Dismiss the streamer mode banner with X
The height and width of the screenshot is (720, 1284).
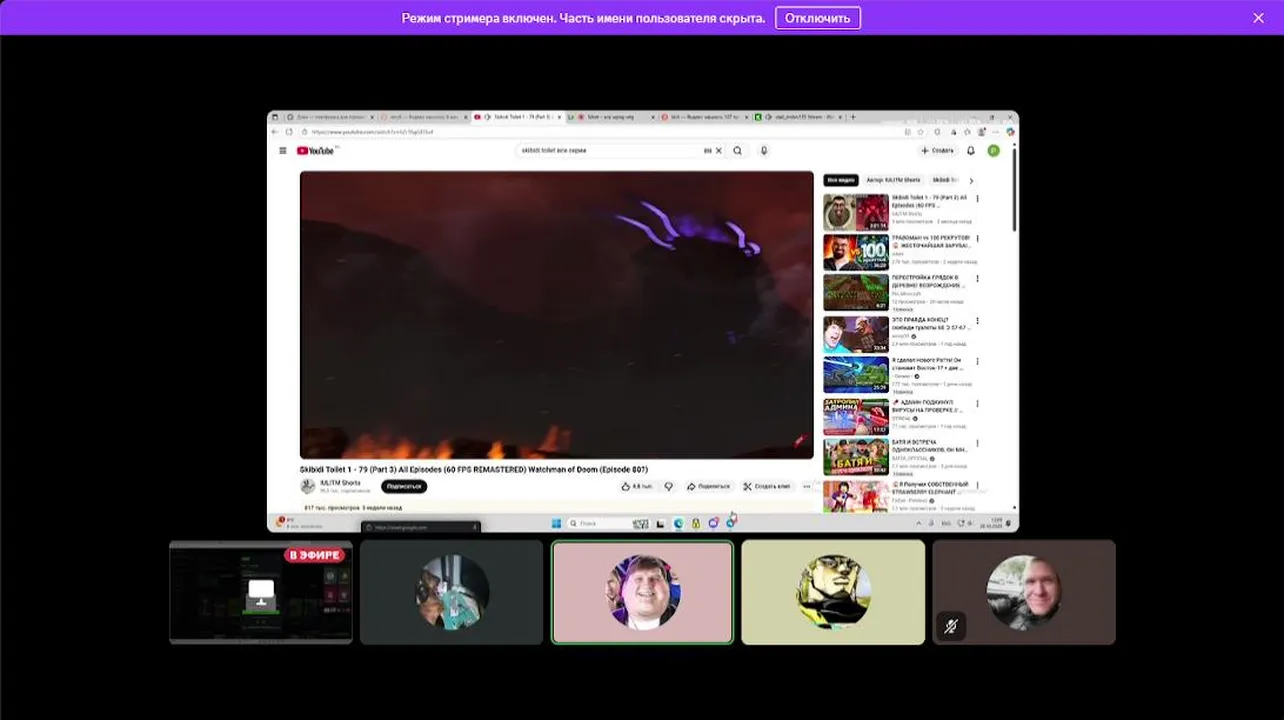click(x=1258, y=18)
